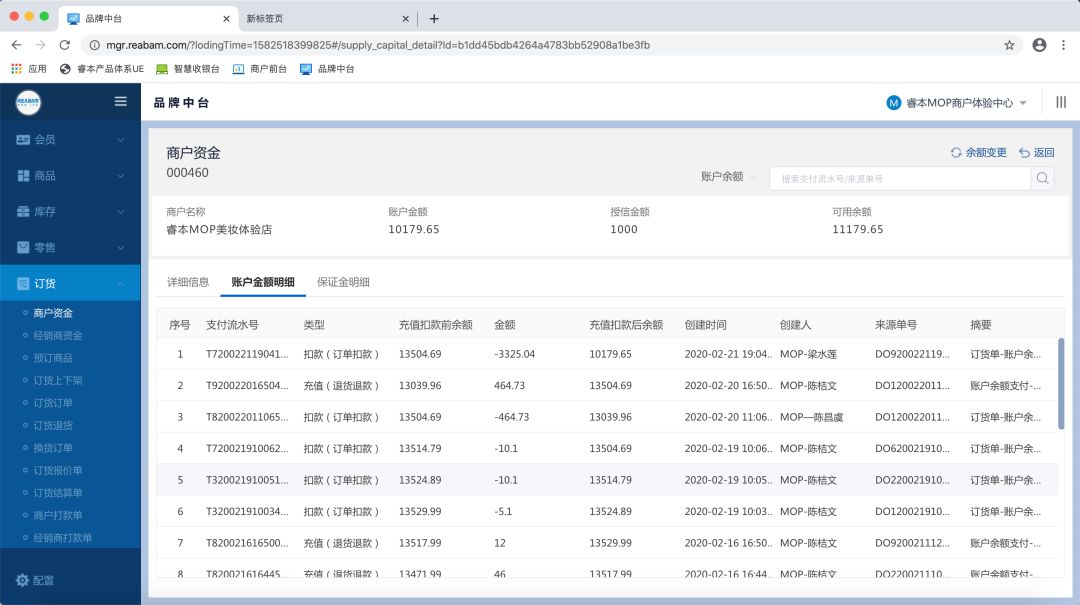Image resolution: width=1080 pixels, height=605 pixels.
Task: Expand the 商品 chevron
Action: click(121, 176)
